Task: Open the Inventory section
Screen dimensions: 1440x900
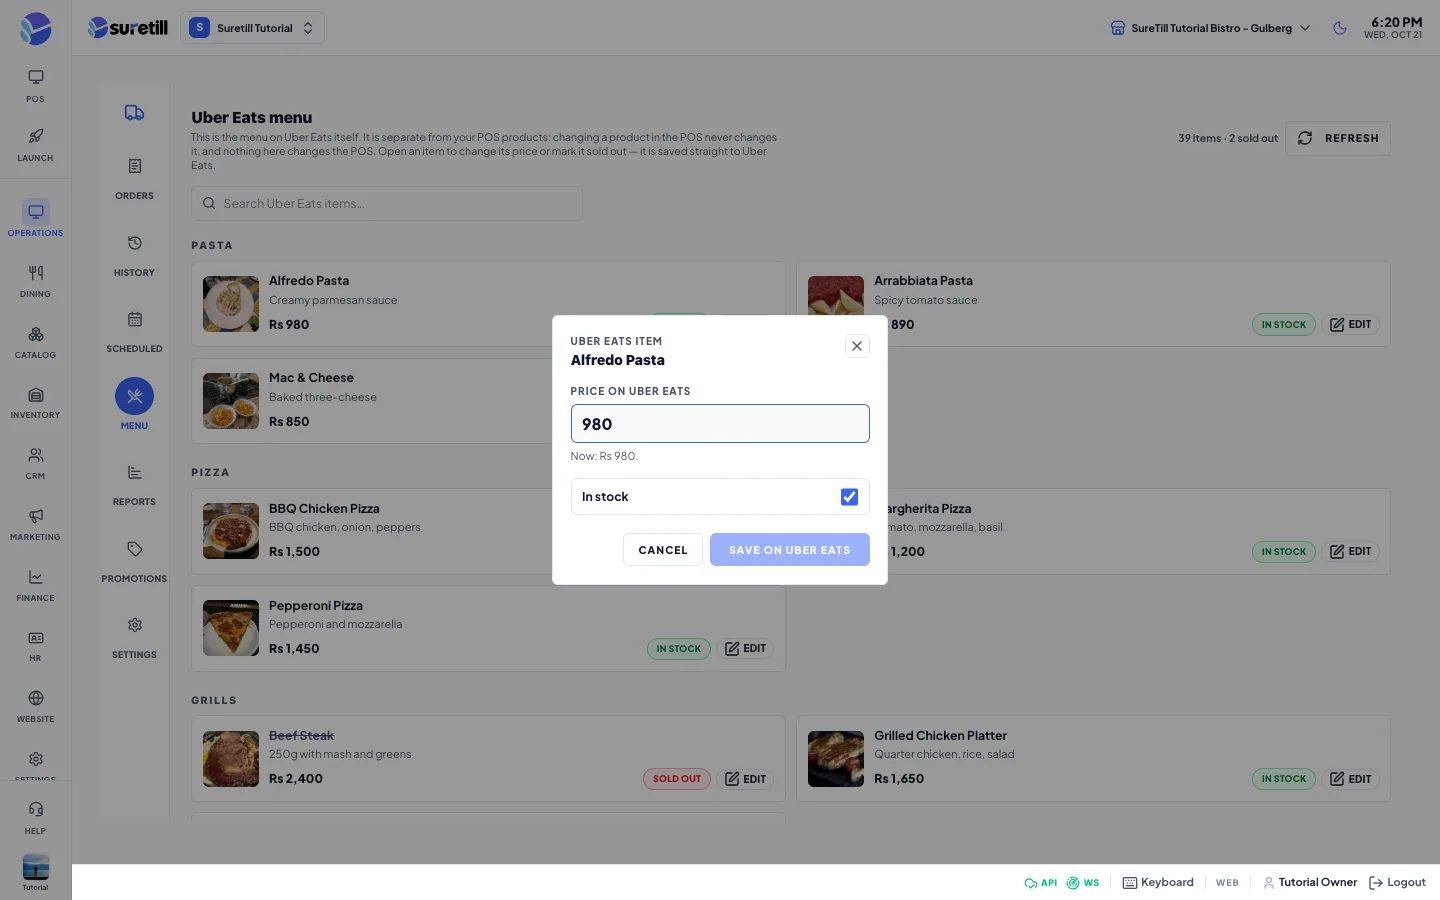Action: tap(35, 402)
